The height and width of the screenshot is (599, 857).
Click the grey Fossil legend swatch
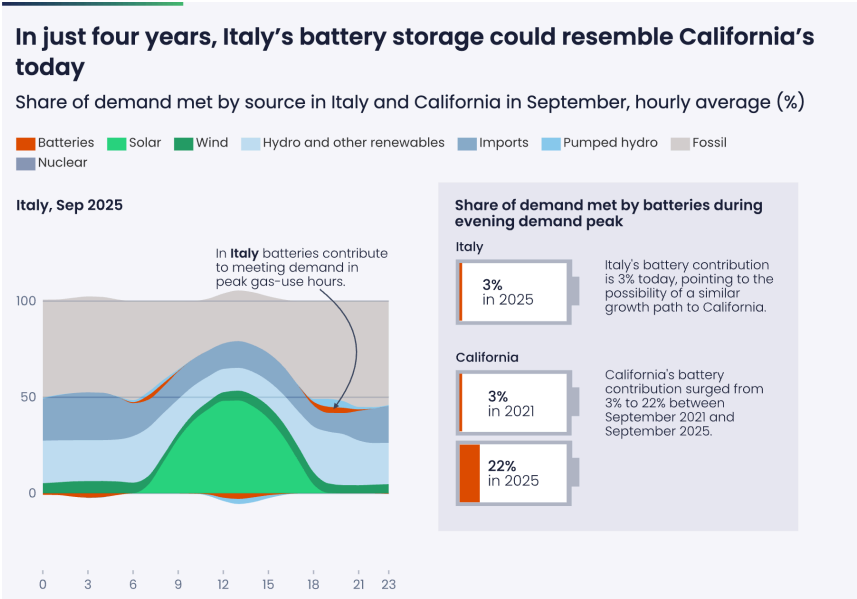coord(679,144)
